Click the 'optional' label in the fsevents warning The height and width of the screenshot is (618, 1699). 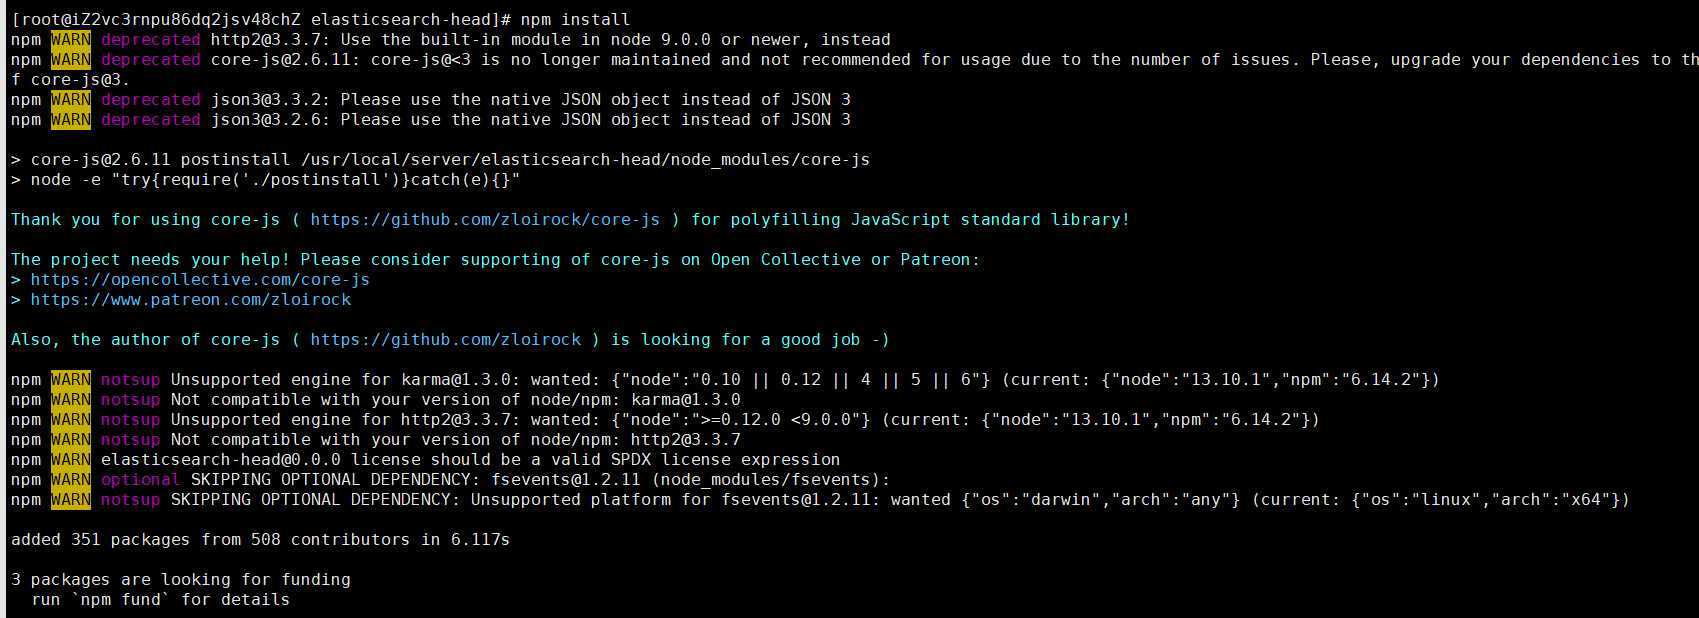pyautogui.click(x=140, y=479)
